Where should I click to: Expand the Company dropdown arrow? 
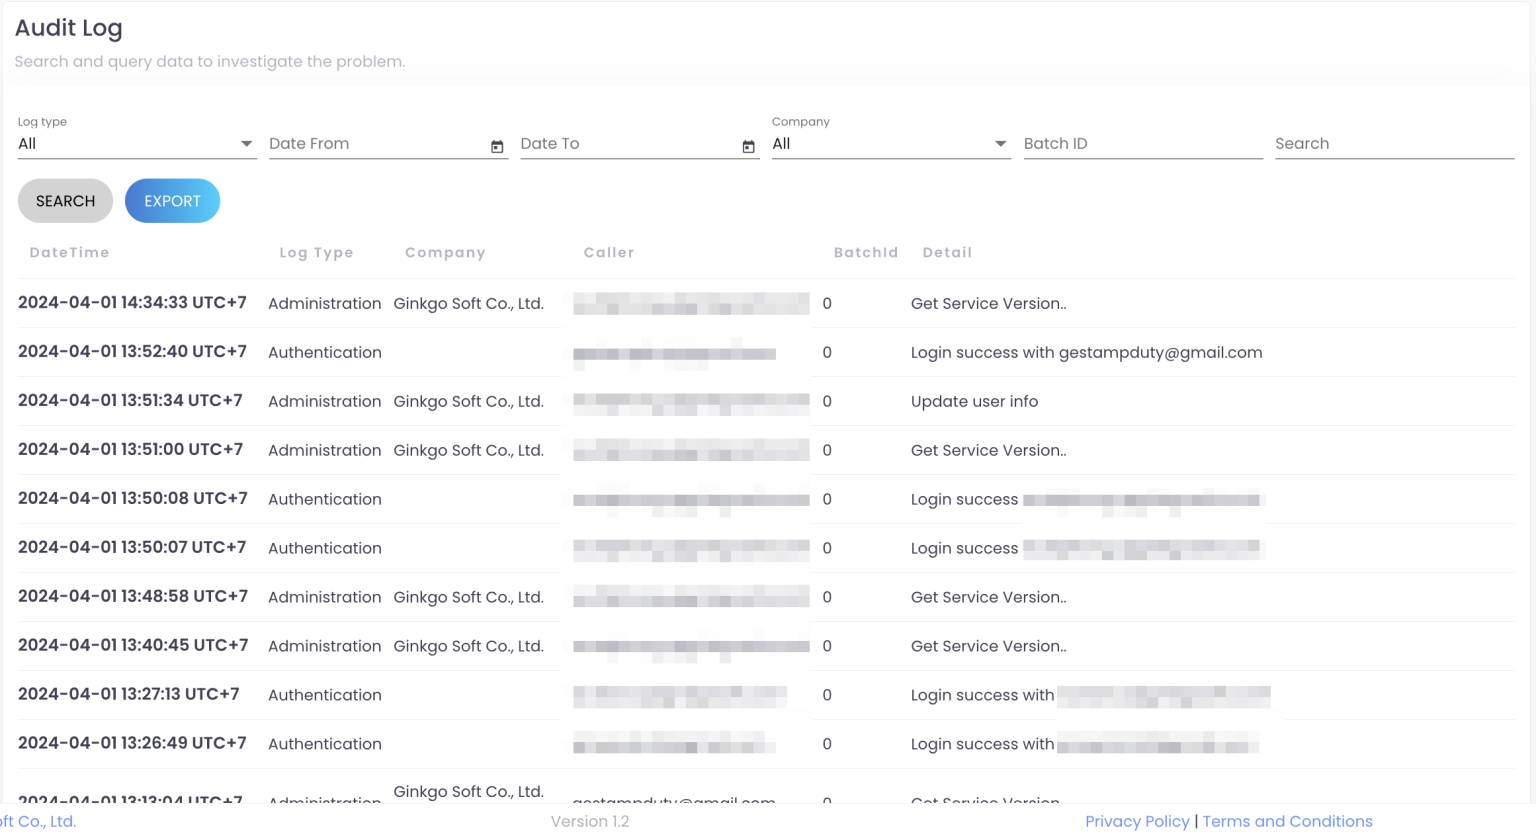tap(1000, 144)
